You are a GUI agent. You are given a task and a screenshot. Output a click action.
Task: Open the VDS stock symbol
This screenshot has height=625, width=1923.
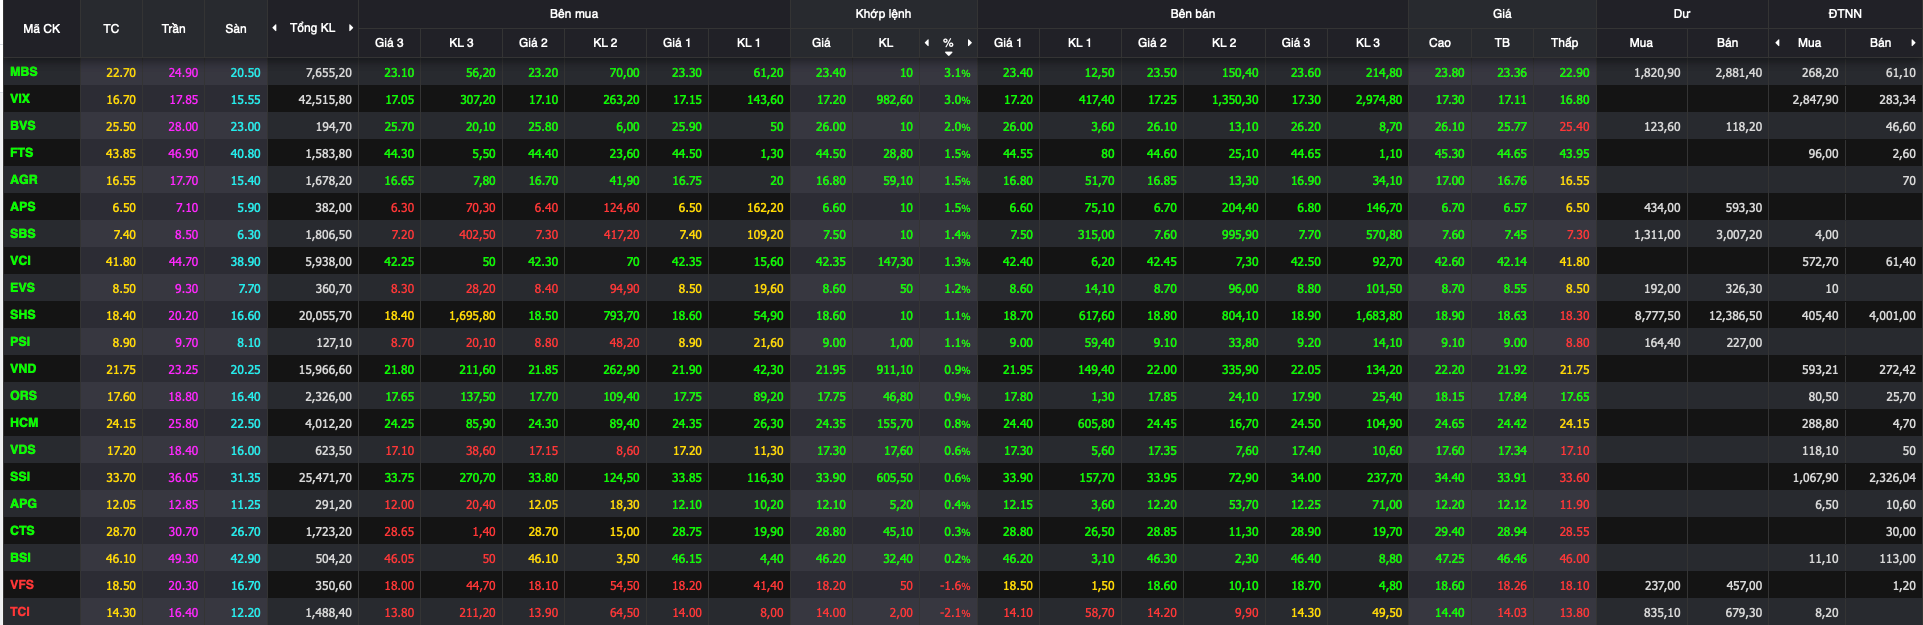click(22, 450)
